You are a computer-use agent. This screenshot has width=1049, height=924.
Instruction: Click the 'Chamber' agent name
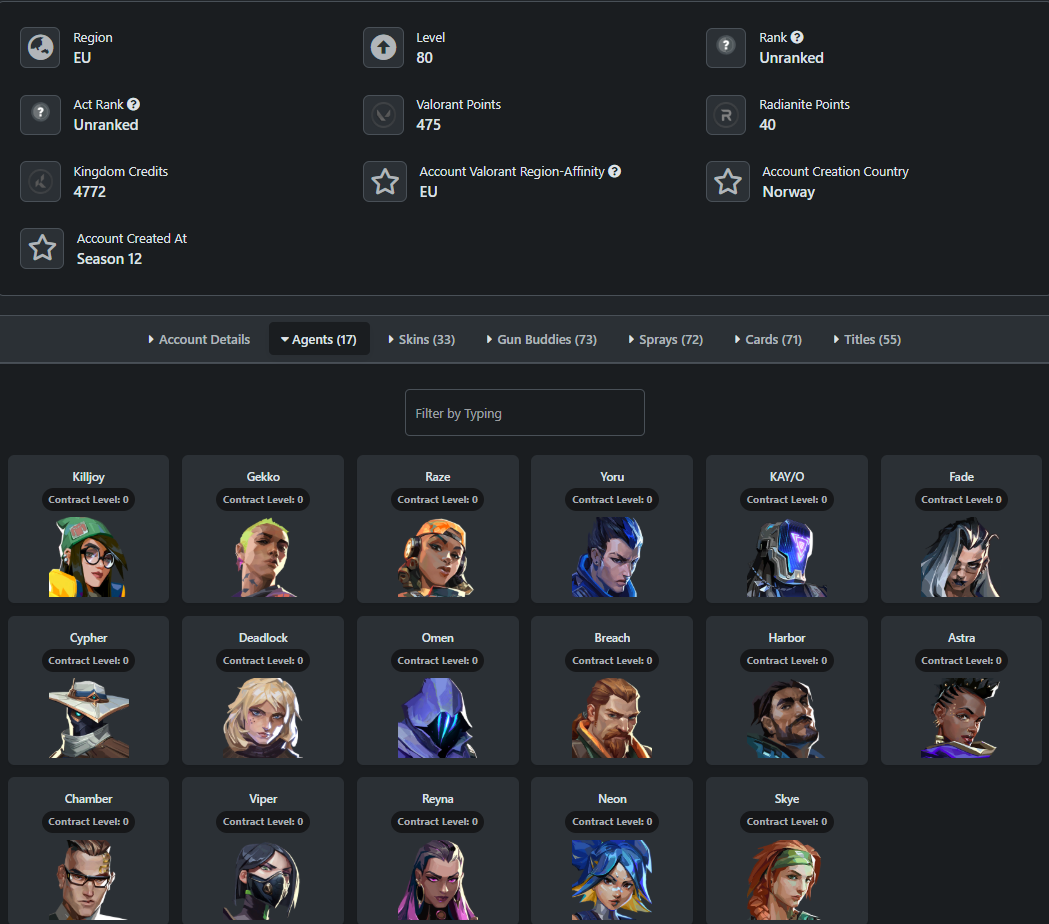click(x=88, y=799)
